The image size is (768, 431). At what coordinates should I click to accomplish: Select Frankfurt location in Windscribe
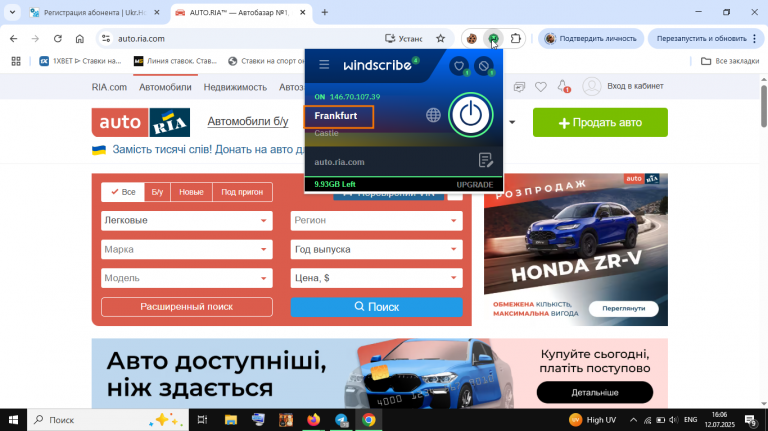(338, 117)
